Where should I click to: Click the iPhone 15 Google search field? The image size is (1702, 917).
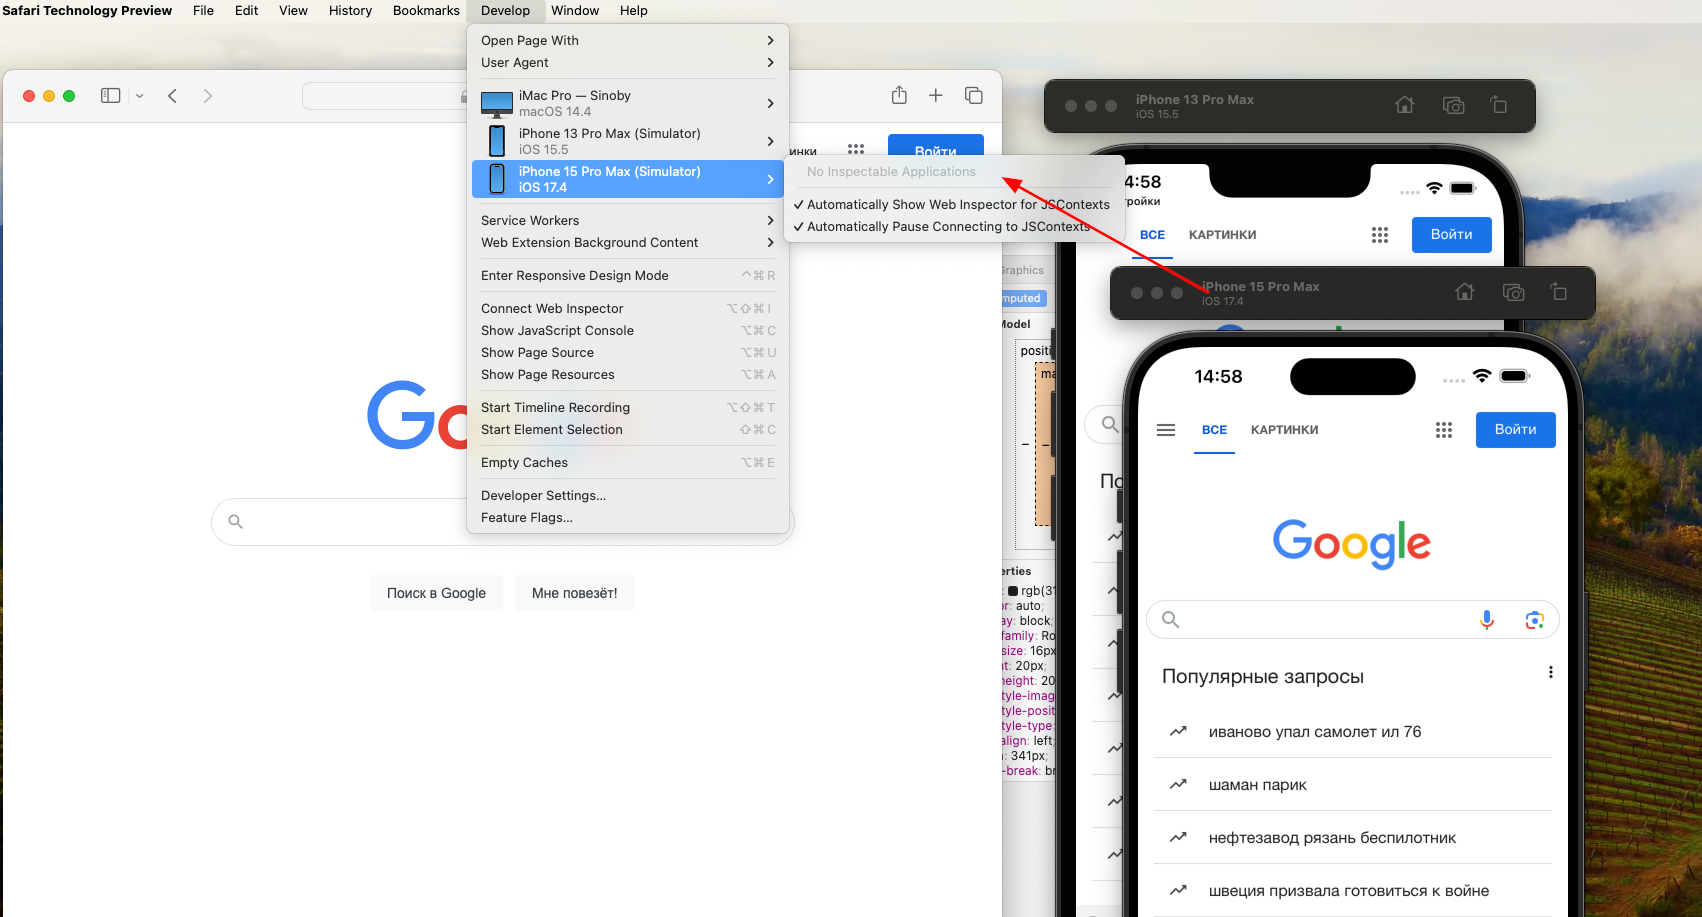(1352, 620)
